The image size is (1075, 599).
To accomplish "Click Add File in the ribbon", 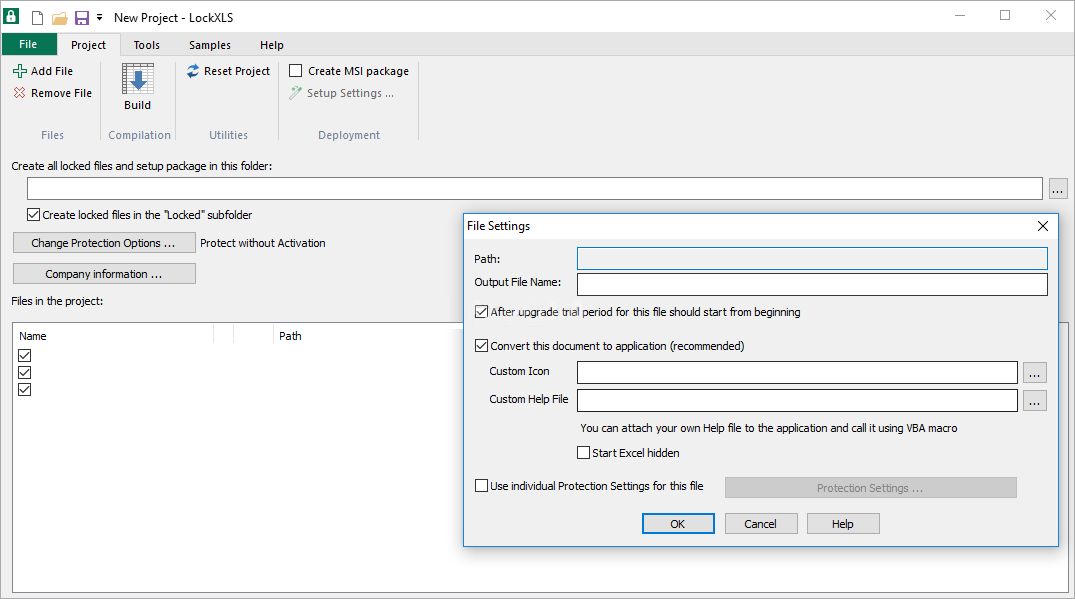I will tap(43, 71).
